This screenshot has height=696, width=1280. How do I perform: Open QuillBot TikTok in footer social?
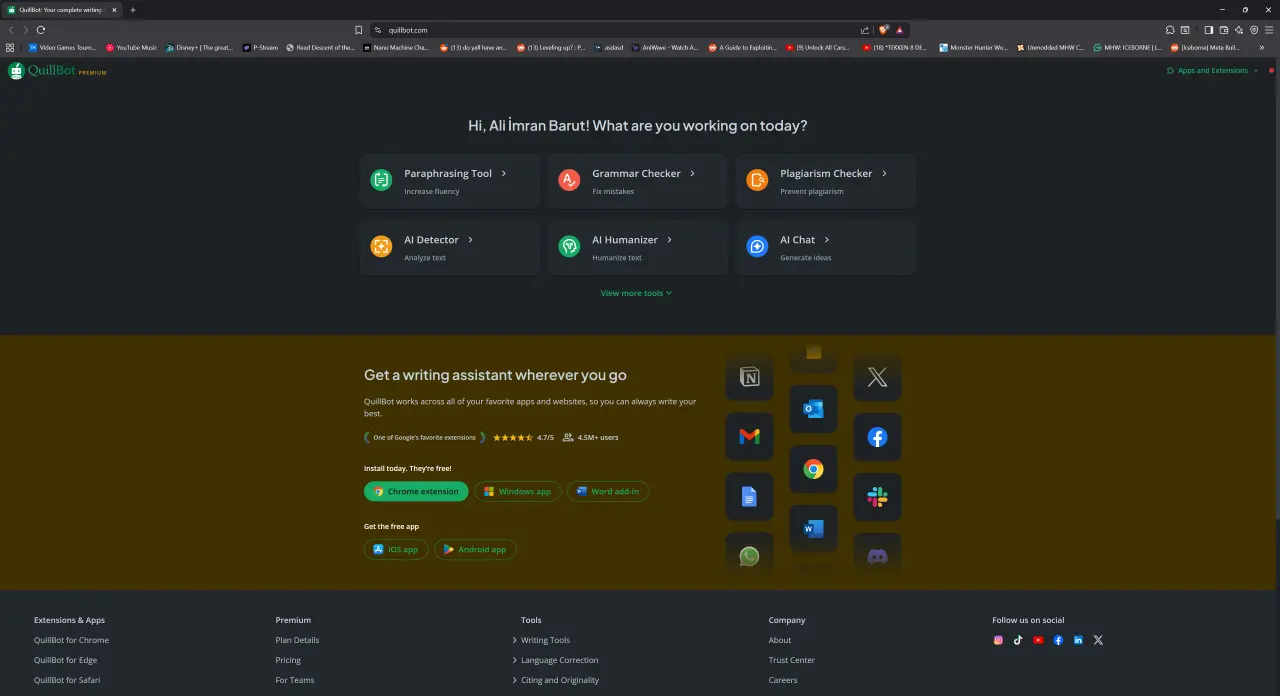[1018, 640]
